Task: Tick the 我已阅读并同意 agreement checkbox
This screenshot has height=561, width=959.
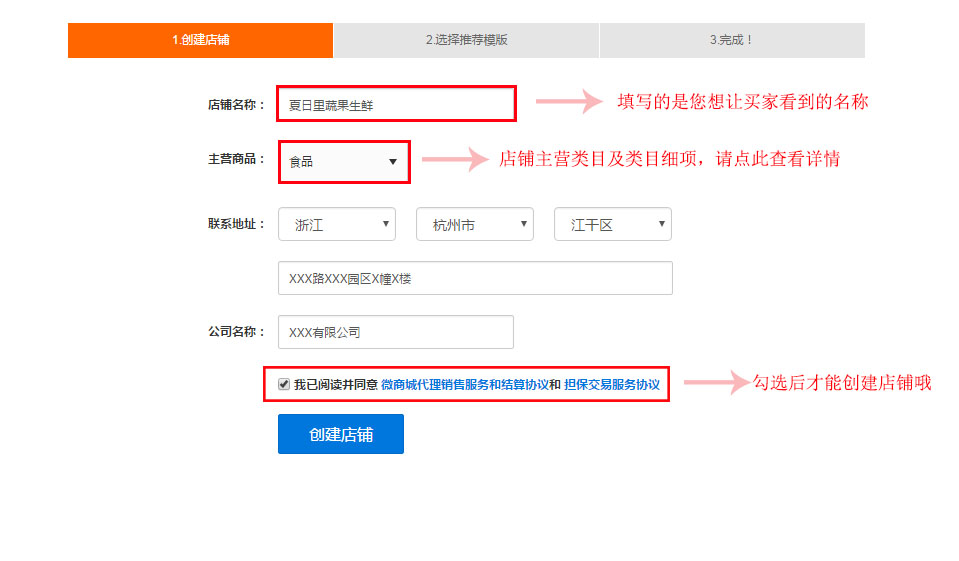Action: coord(284,384)
